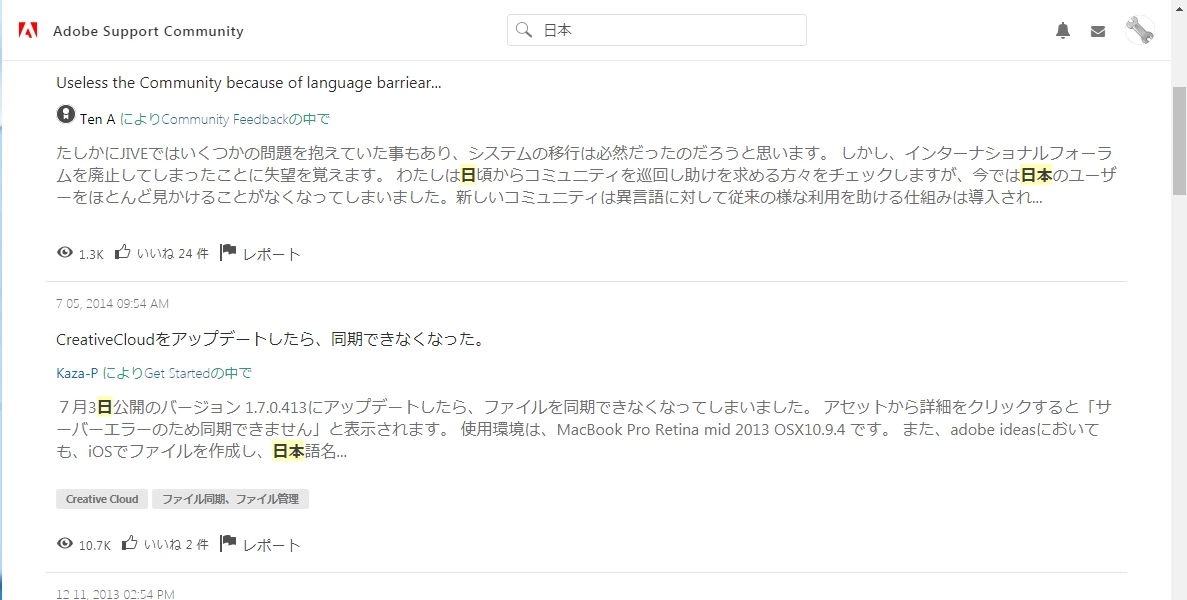This screenshot has height=600, width=1187.
Task: Select the ファイル同期、ファイル管理 tag
Action: point(230,499)
